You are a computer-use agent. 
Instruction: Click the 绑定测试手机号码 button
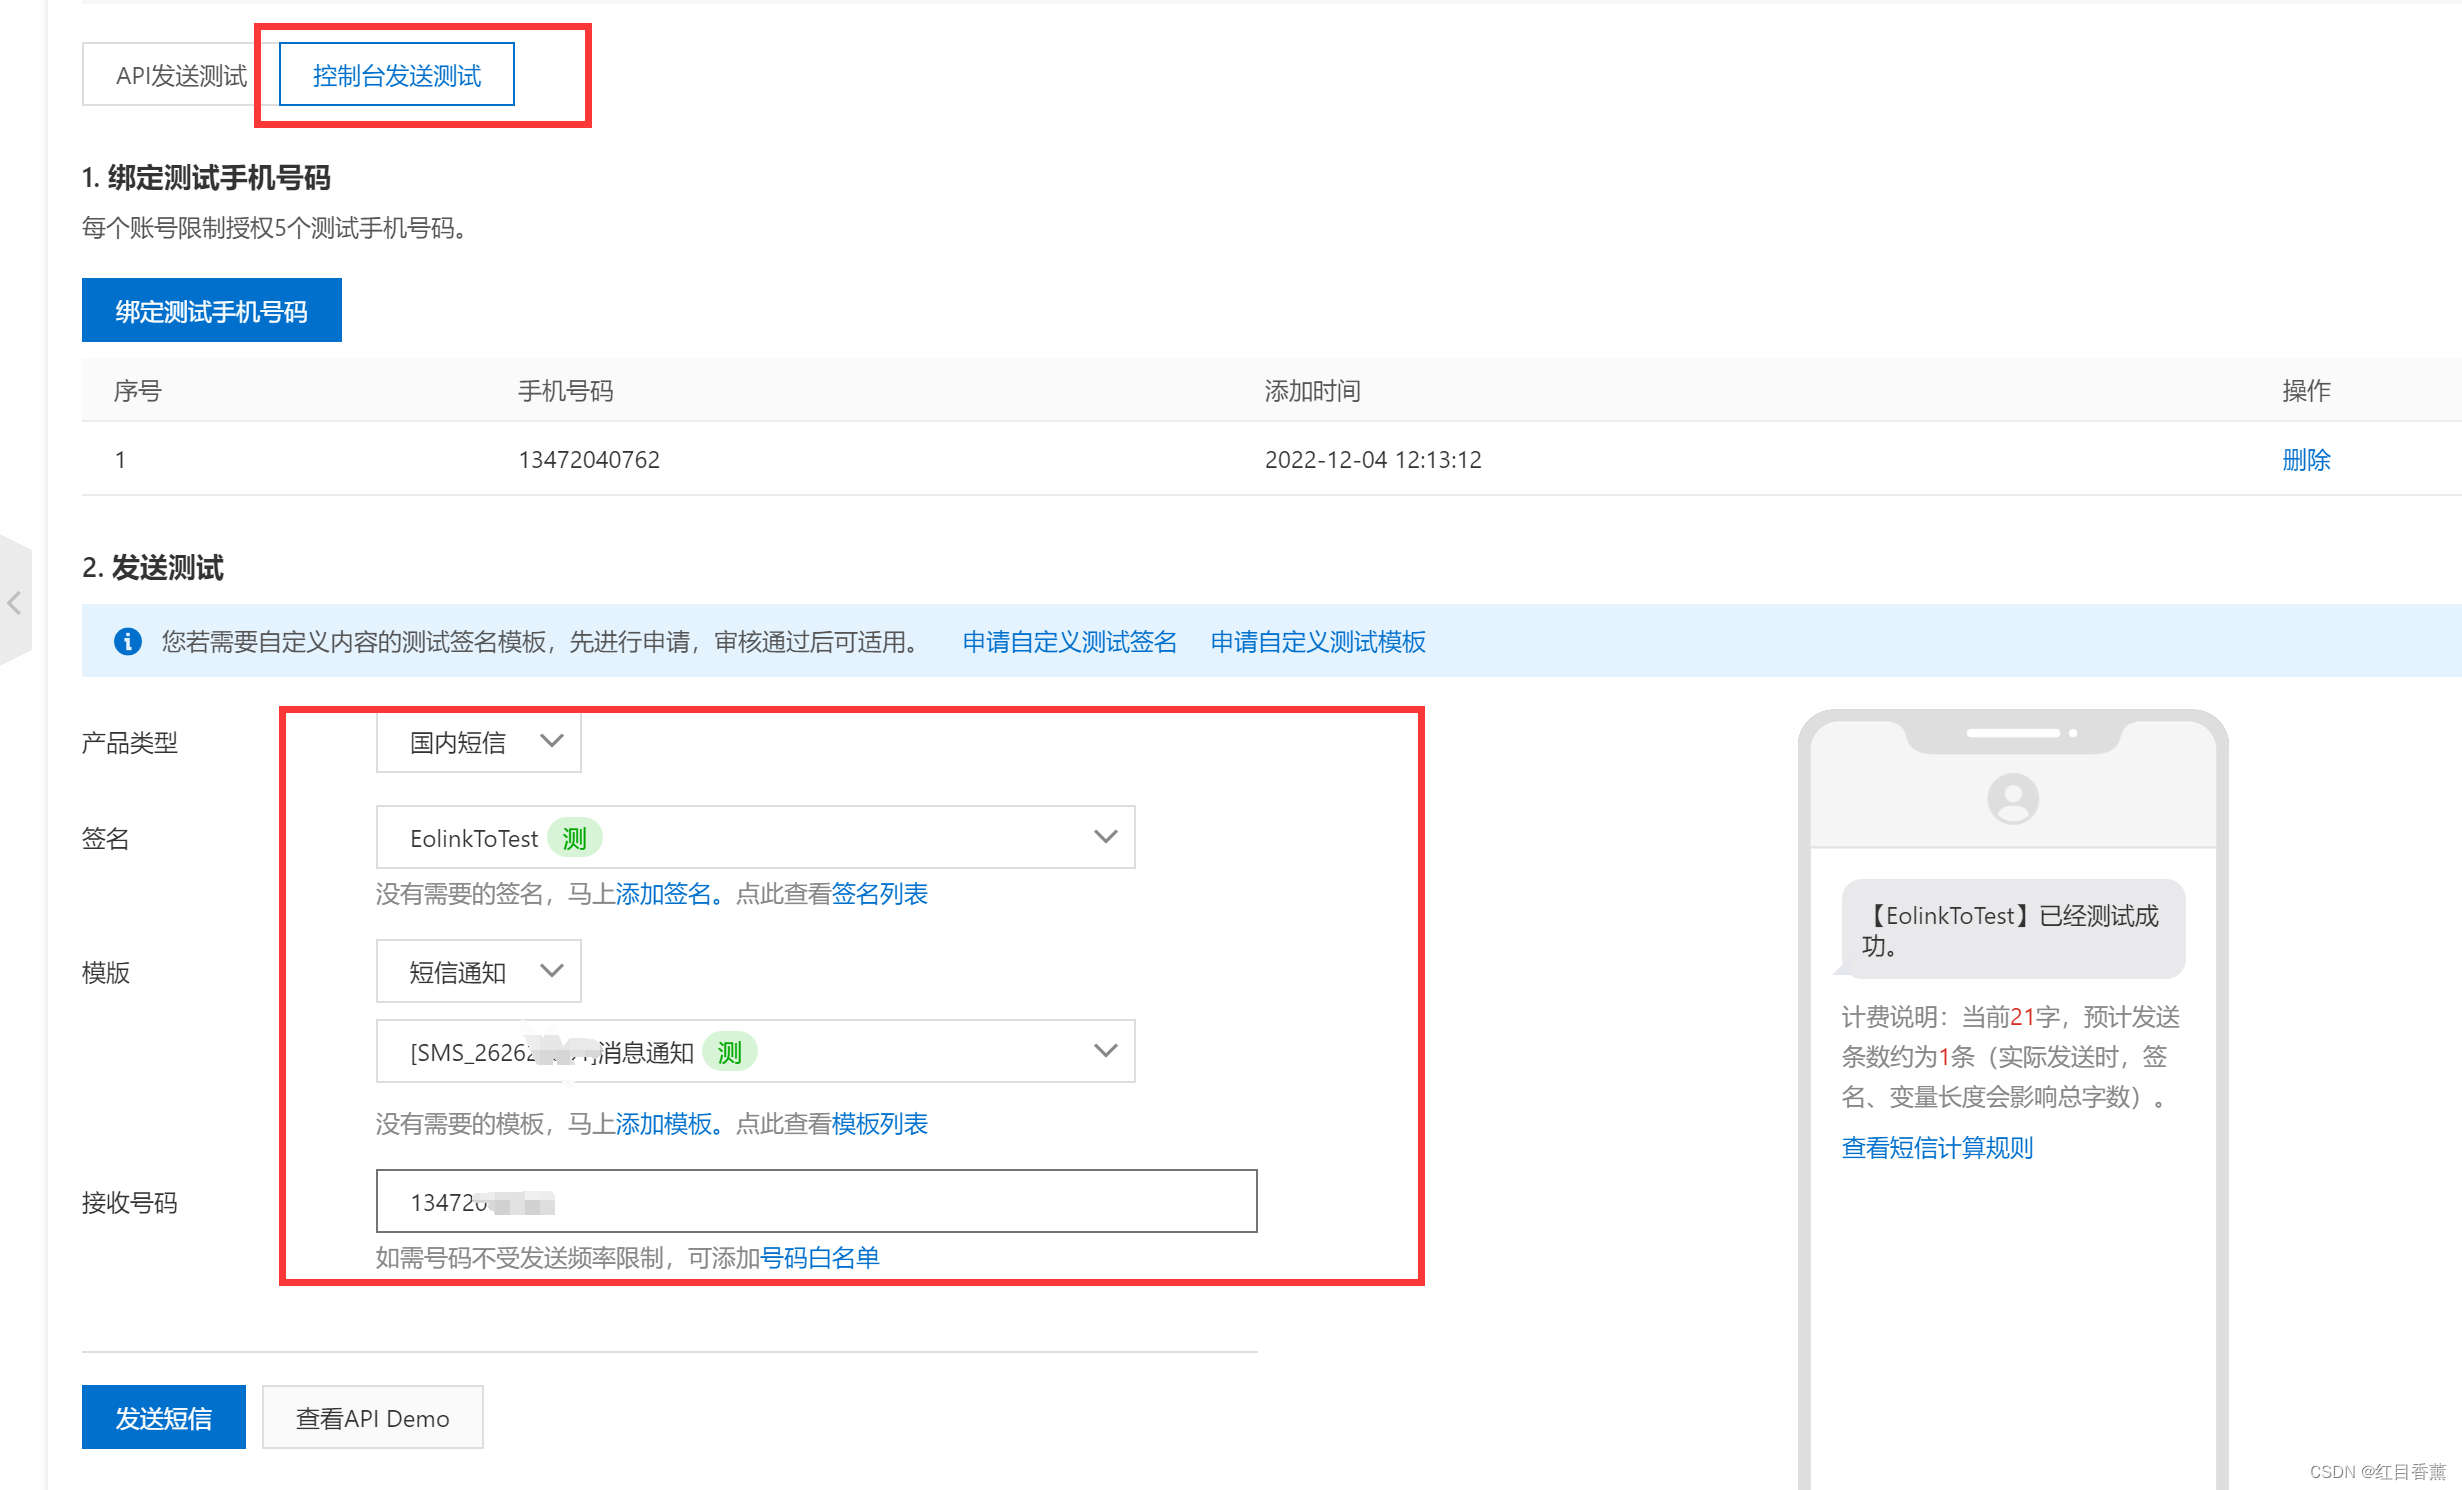211,311
